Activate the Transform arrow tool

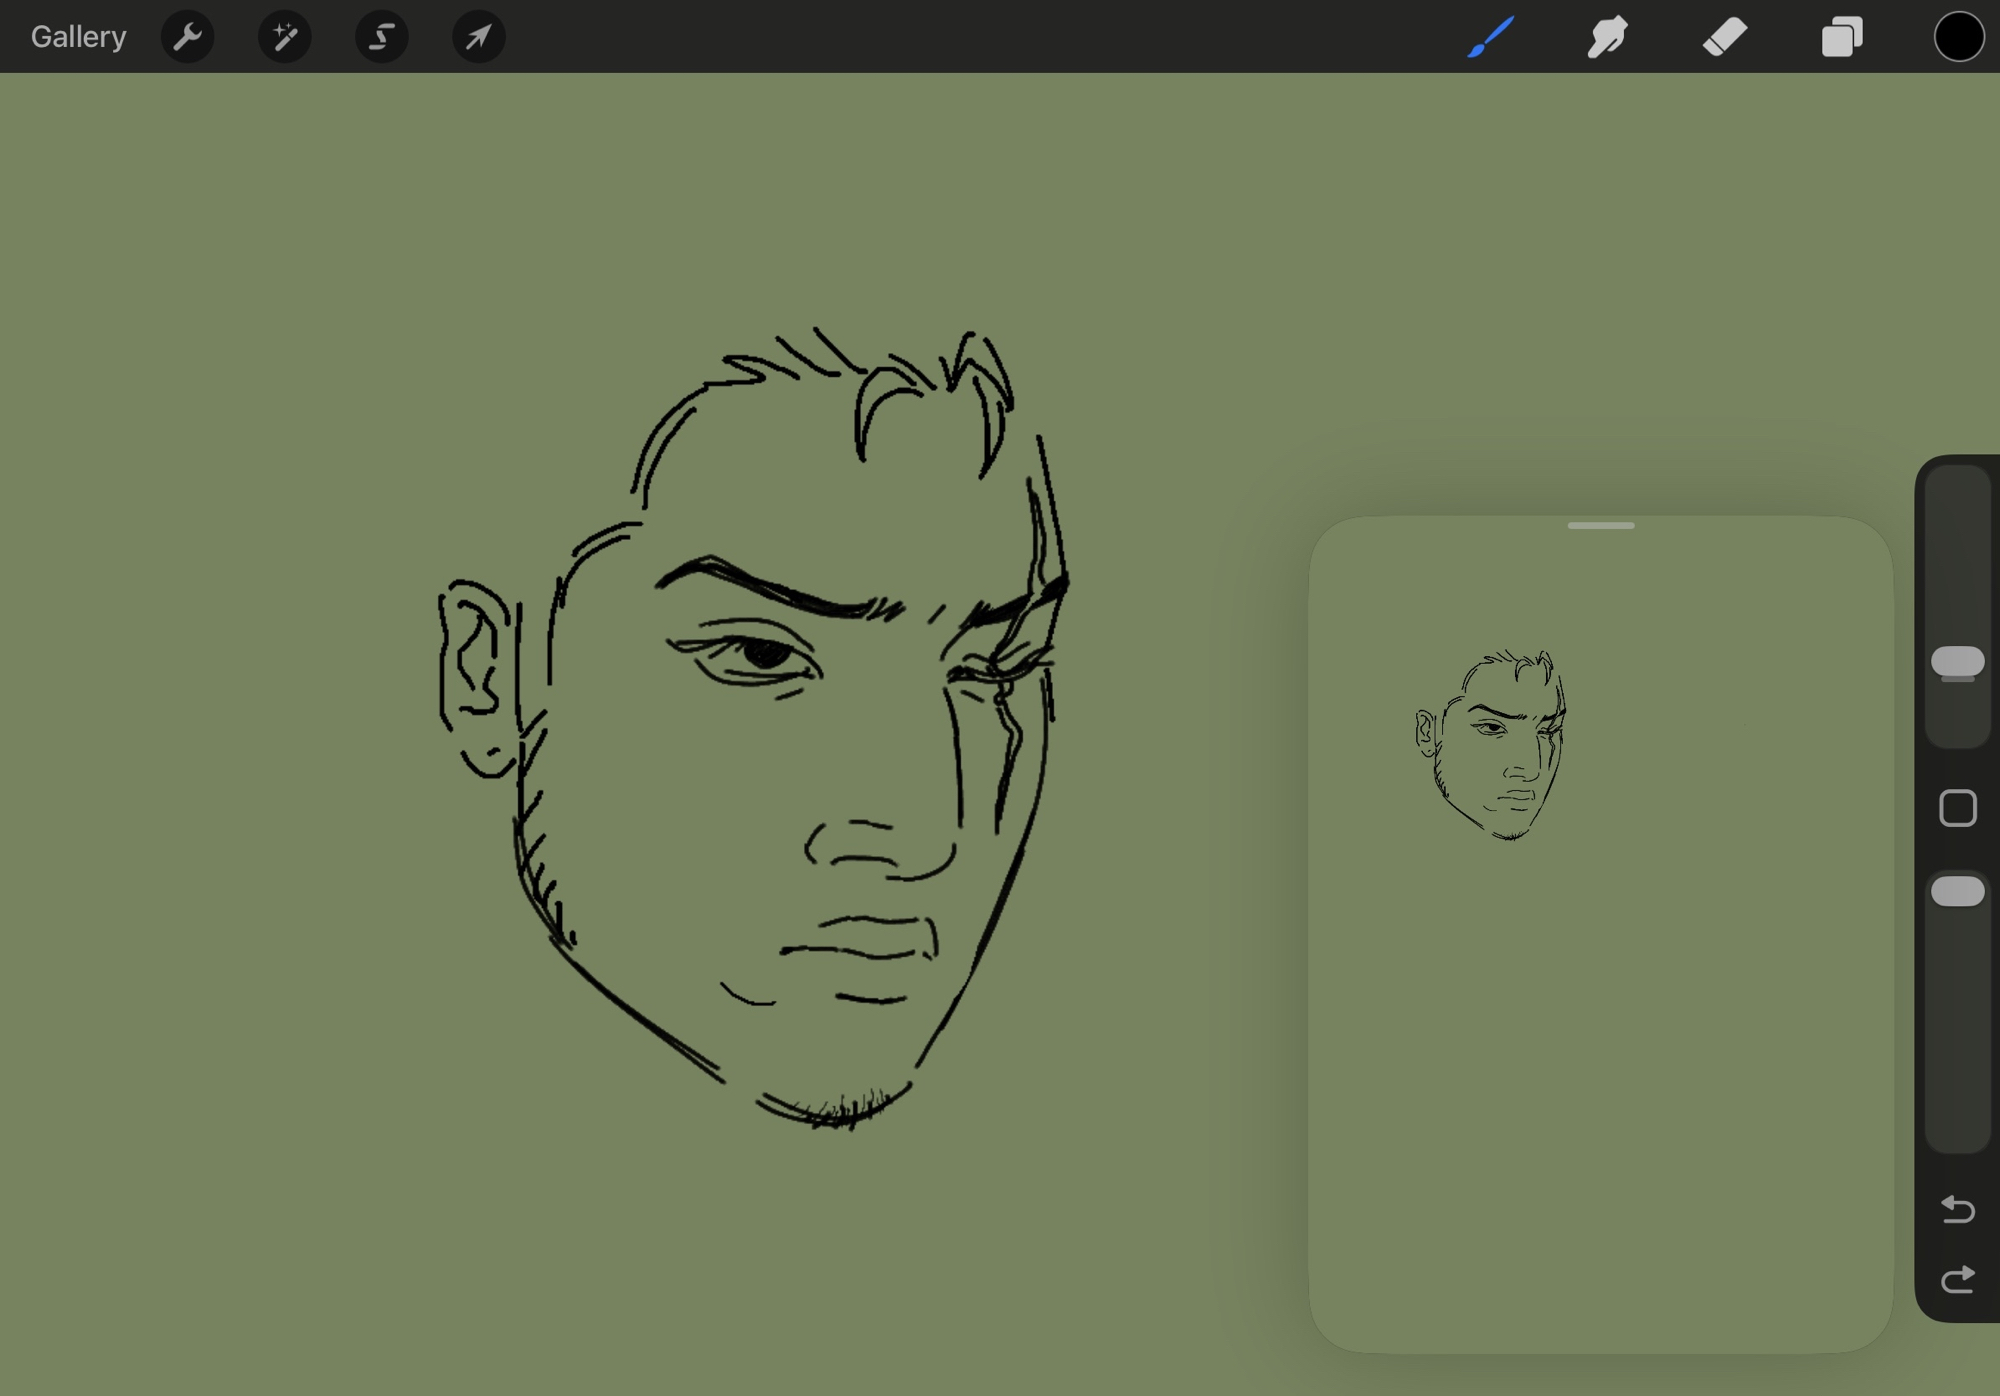point(479,37)
